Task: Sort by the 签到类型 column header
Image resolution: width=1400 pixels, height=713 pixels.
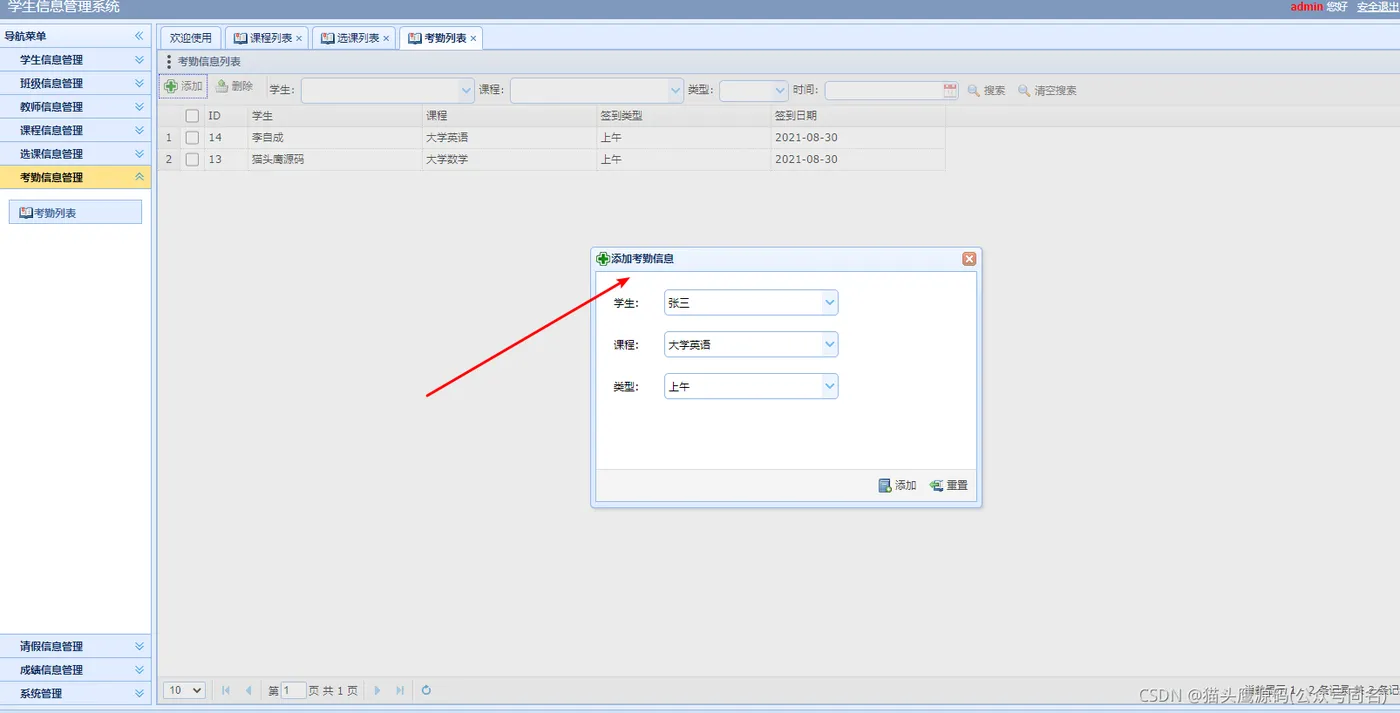Action: click(683, 116)
